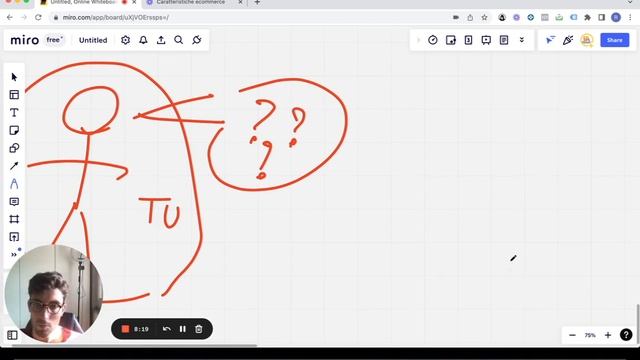Screen dimensions: 640x360
Task: Open the templates tool in left toolbar
Action: (x=14, y=95)
